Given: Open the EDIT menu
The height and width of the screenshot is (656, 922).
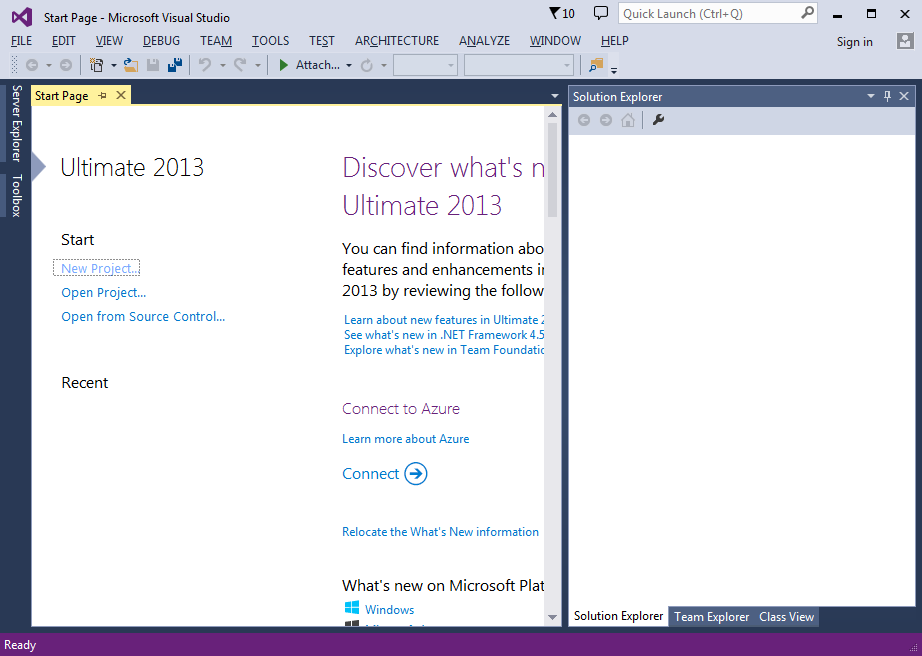Looking at the screenshot, I should 64,41.
